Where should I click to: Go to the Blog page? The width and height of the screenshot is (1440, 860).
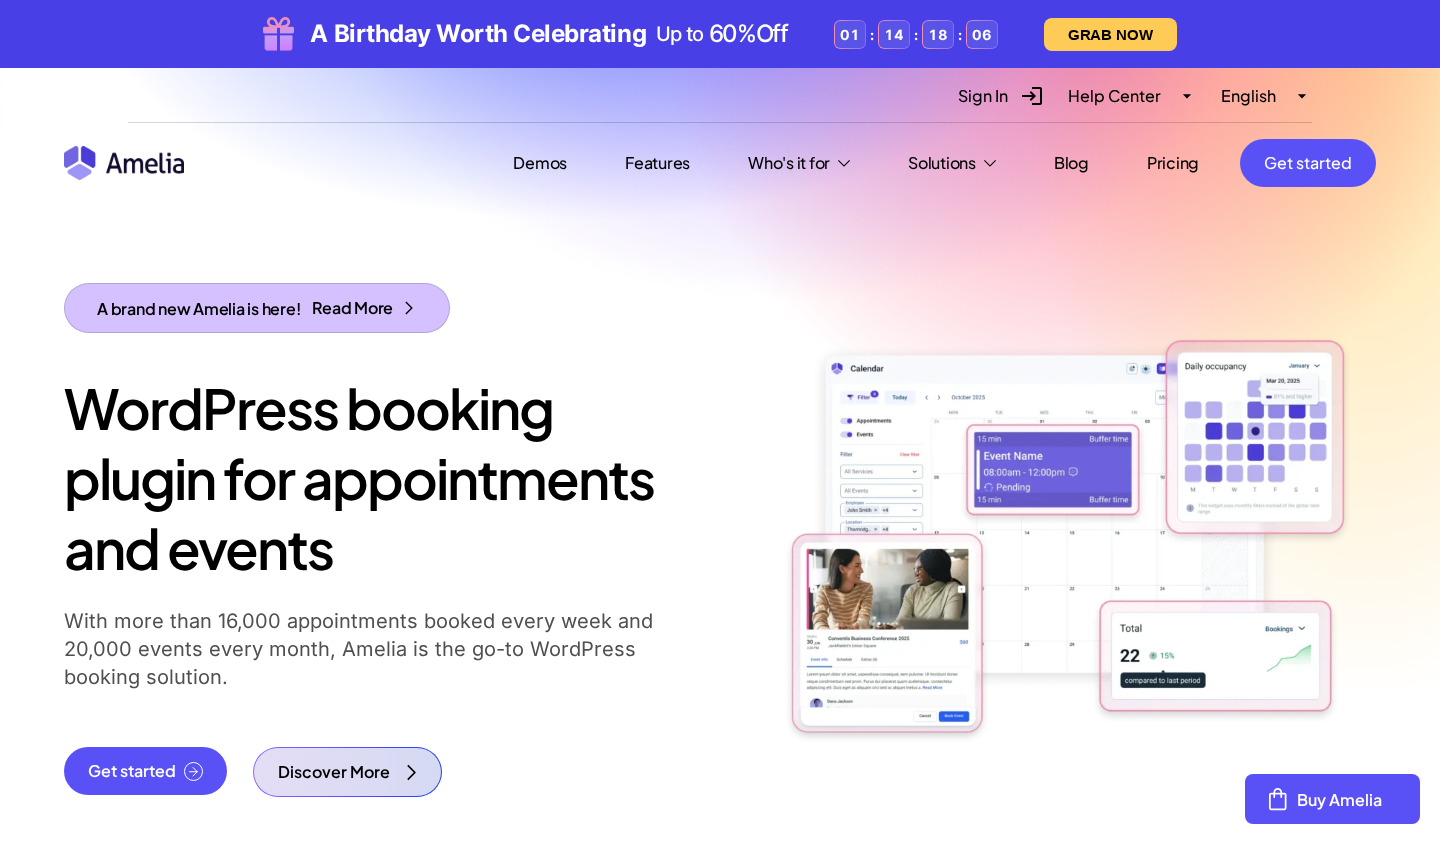(1071, 163)
